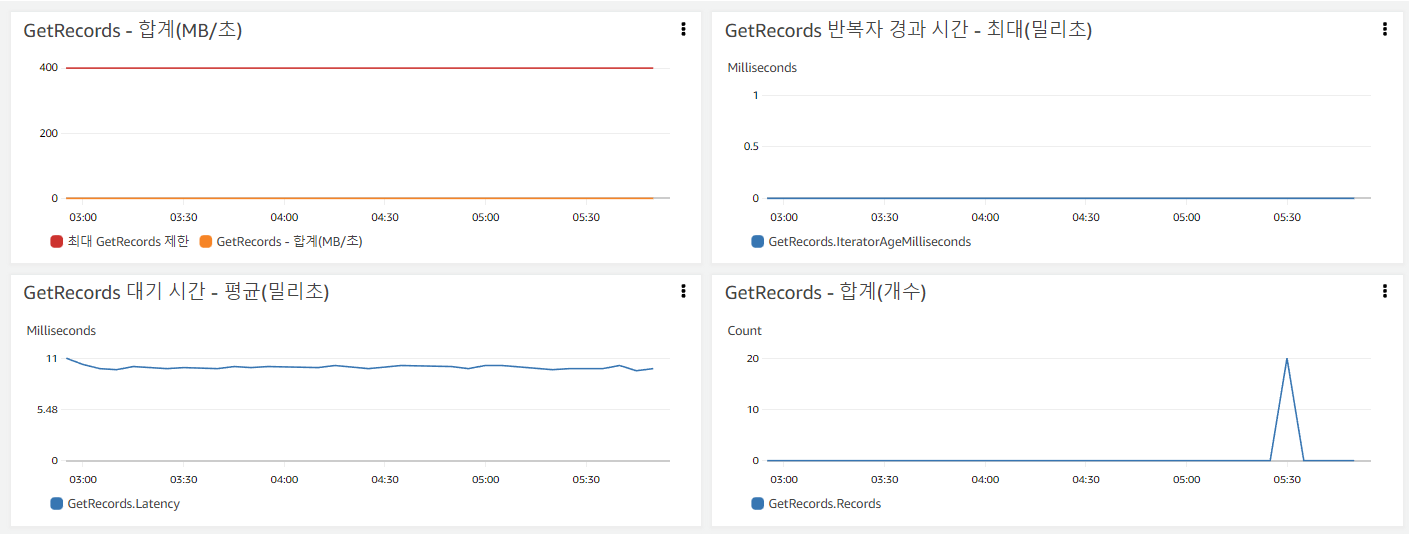Click the orange GetRecords 합계(MB/초) legend swatch

[206, 241]
